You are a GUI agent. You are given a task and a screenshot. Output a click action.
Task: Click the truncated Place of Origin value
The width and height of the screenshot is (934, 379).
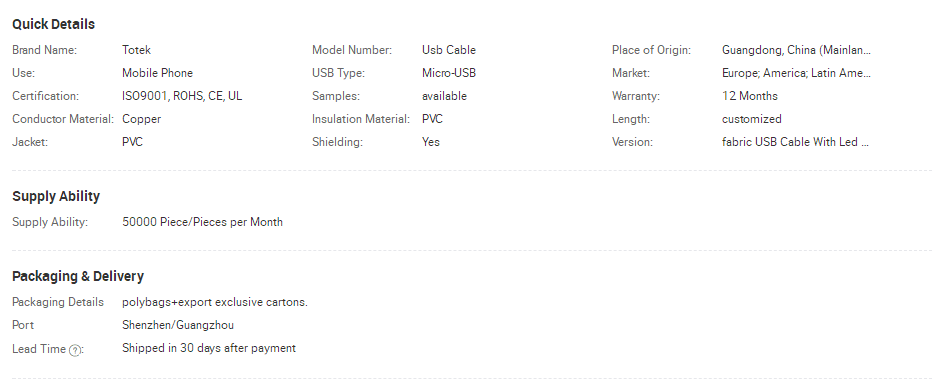[x=796, y=50]
